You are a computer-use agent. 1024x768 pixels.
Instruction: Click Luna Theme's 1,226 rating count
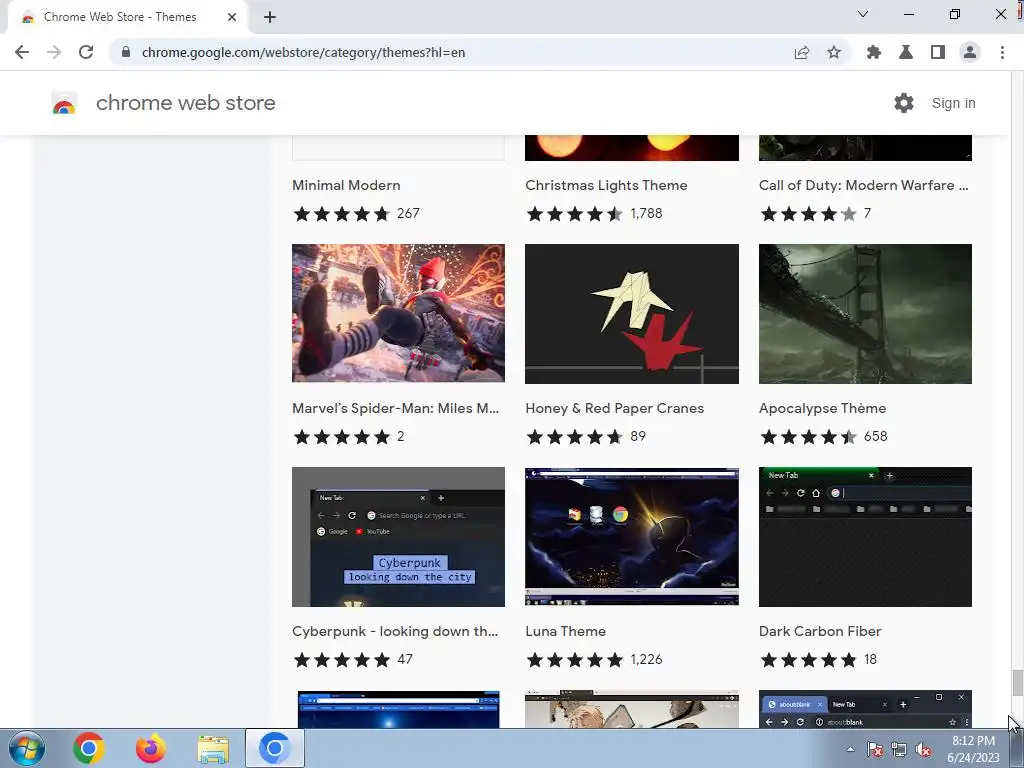pyautogui.click(x=647, y=660)
